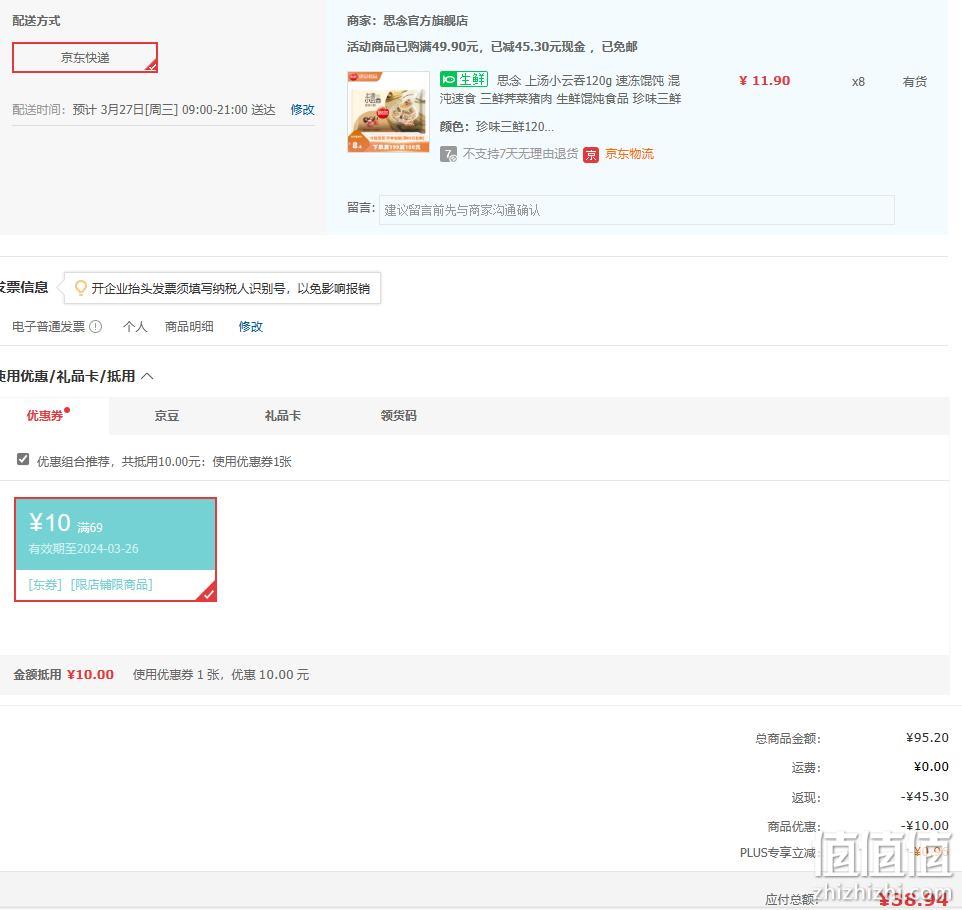Click info icon beside 电子普通发票
Screen dimensions: 962x910
[x=96, y=326]
